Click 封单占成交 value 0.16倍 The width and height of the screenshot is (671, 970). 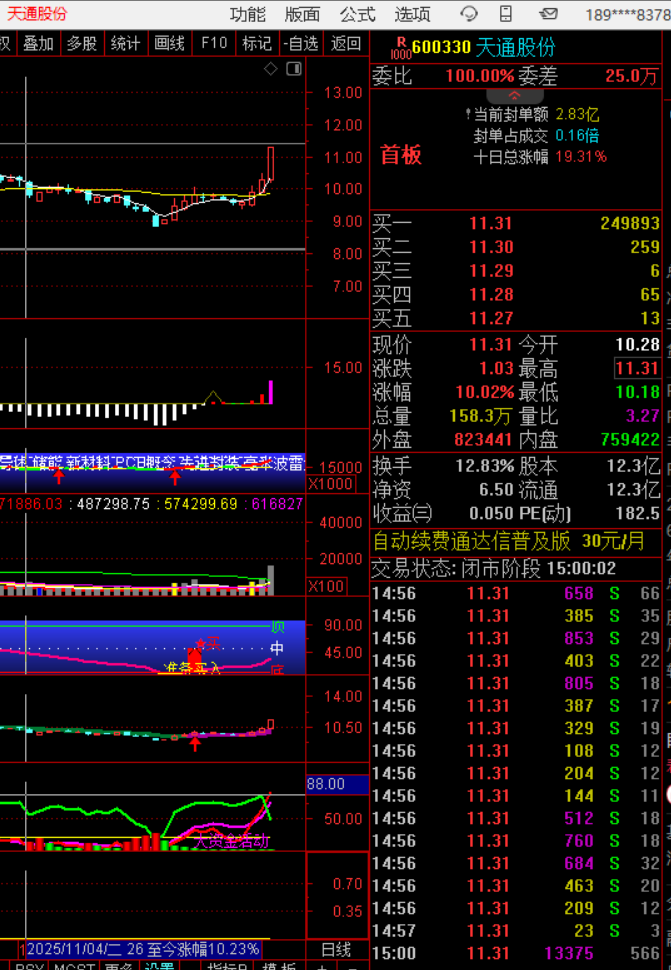pyautogui.click(x=577, y=135)
